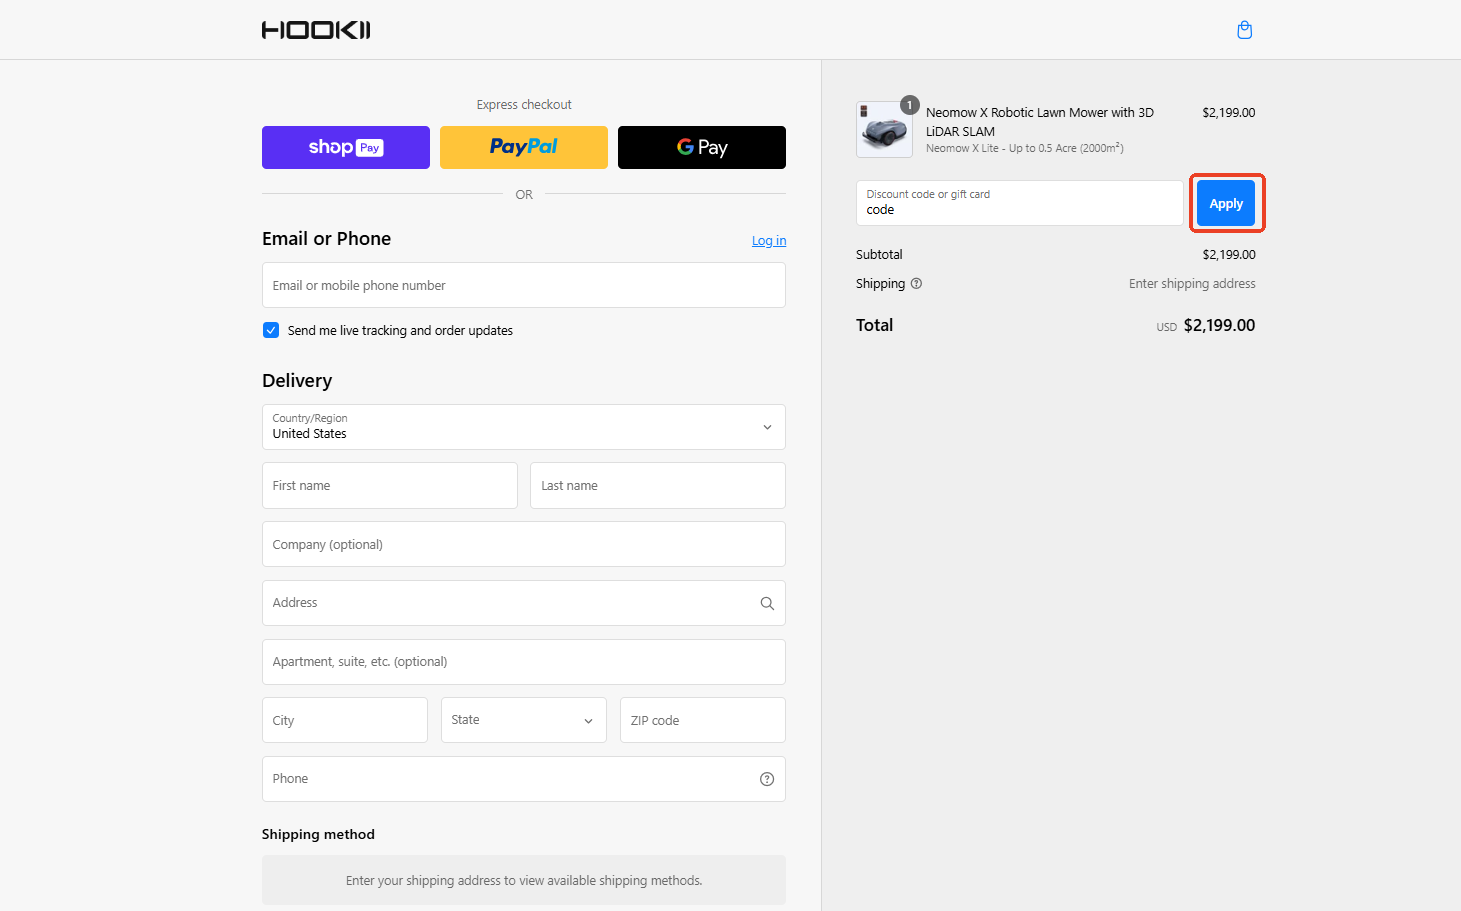Apply the discount code
Image resolution: width=1461 pixels, height=911 pixels.
click(x=1226, y=203)
